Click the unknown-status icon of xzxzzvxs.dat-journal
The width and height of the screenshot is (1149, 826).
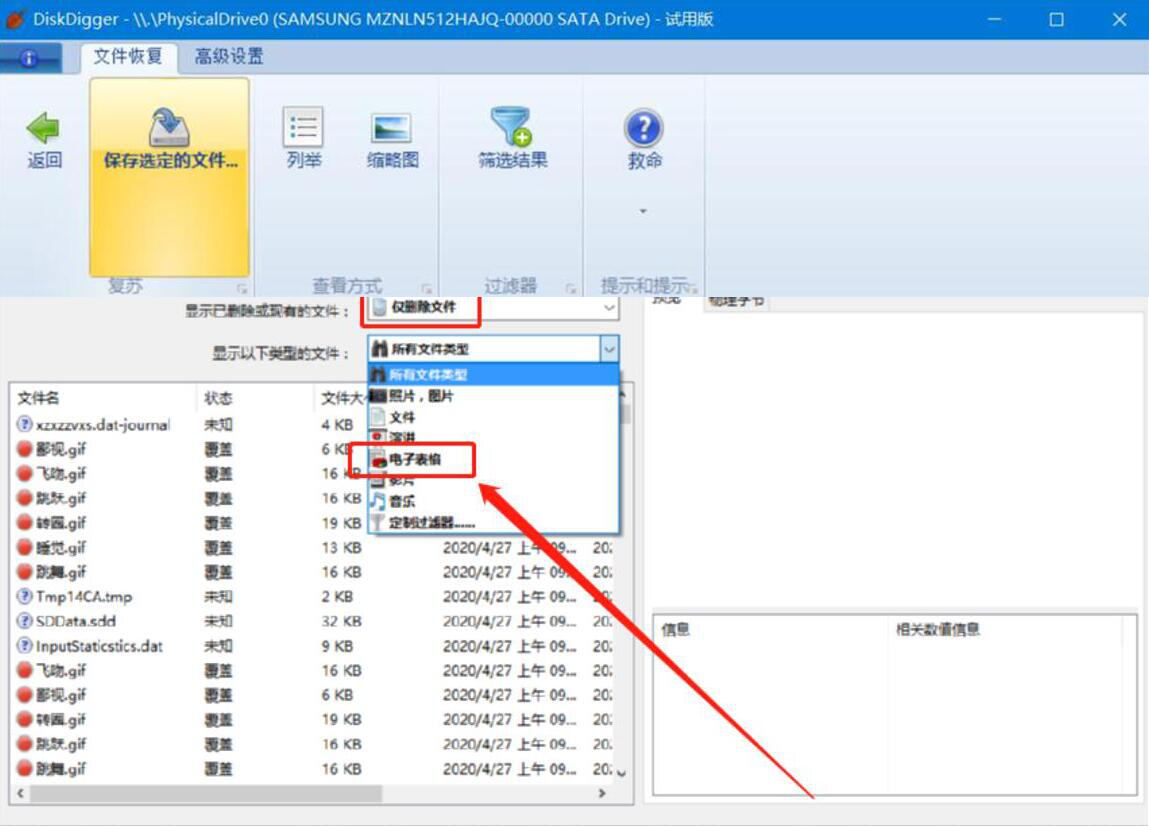pyautogui.click(x=24, y=424)
